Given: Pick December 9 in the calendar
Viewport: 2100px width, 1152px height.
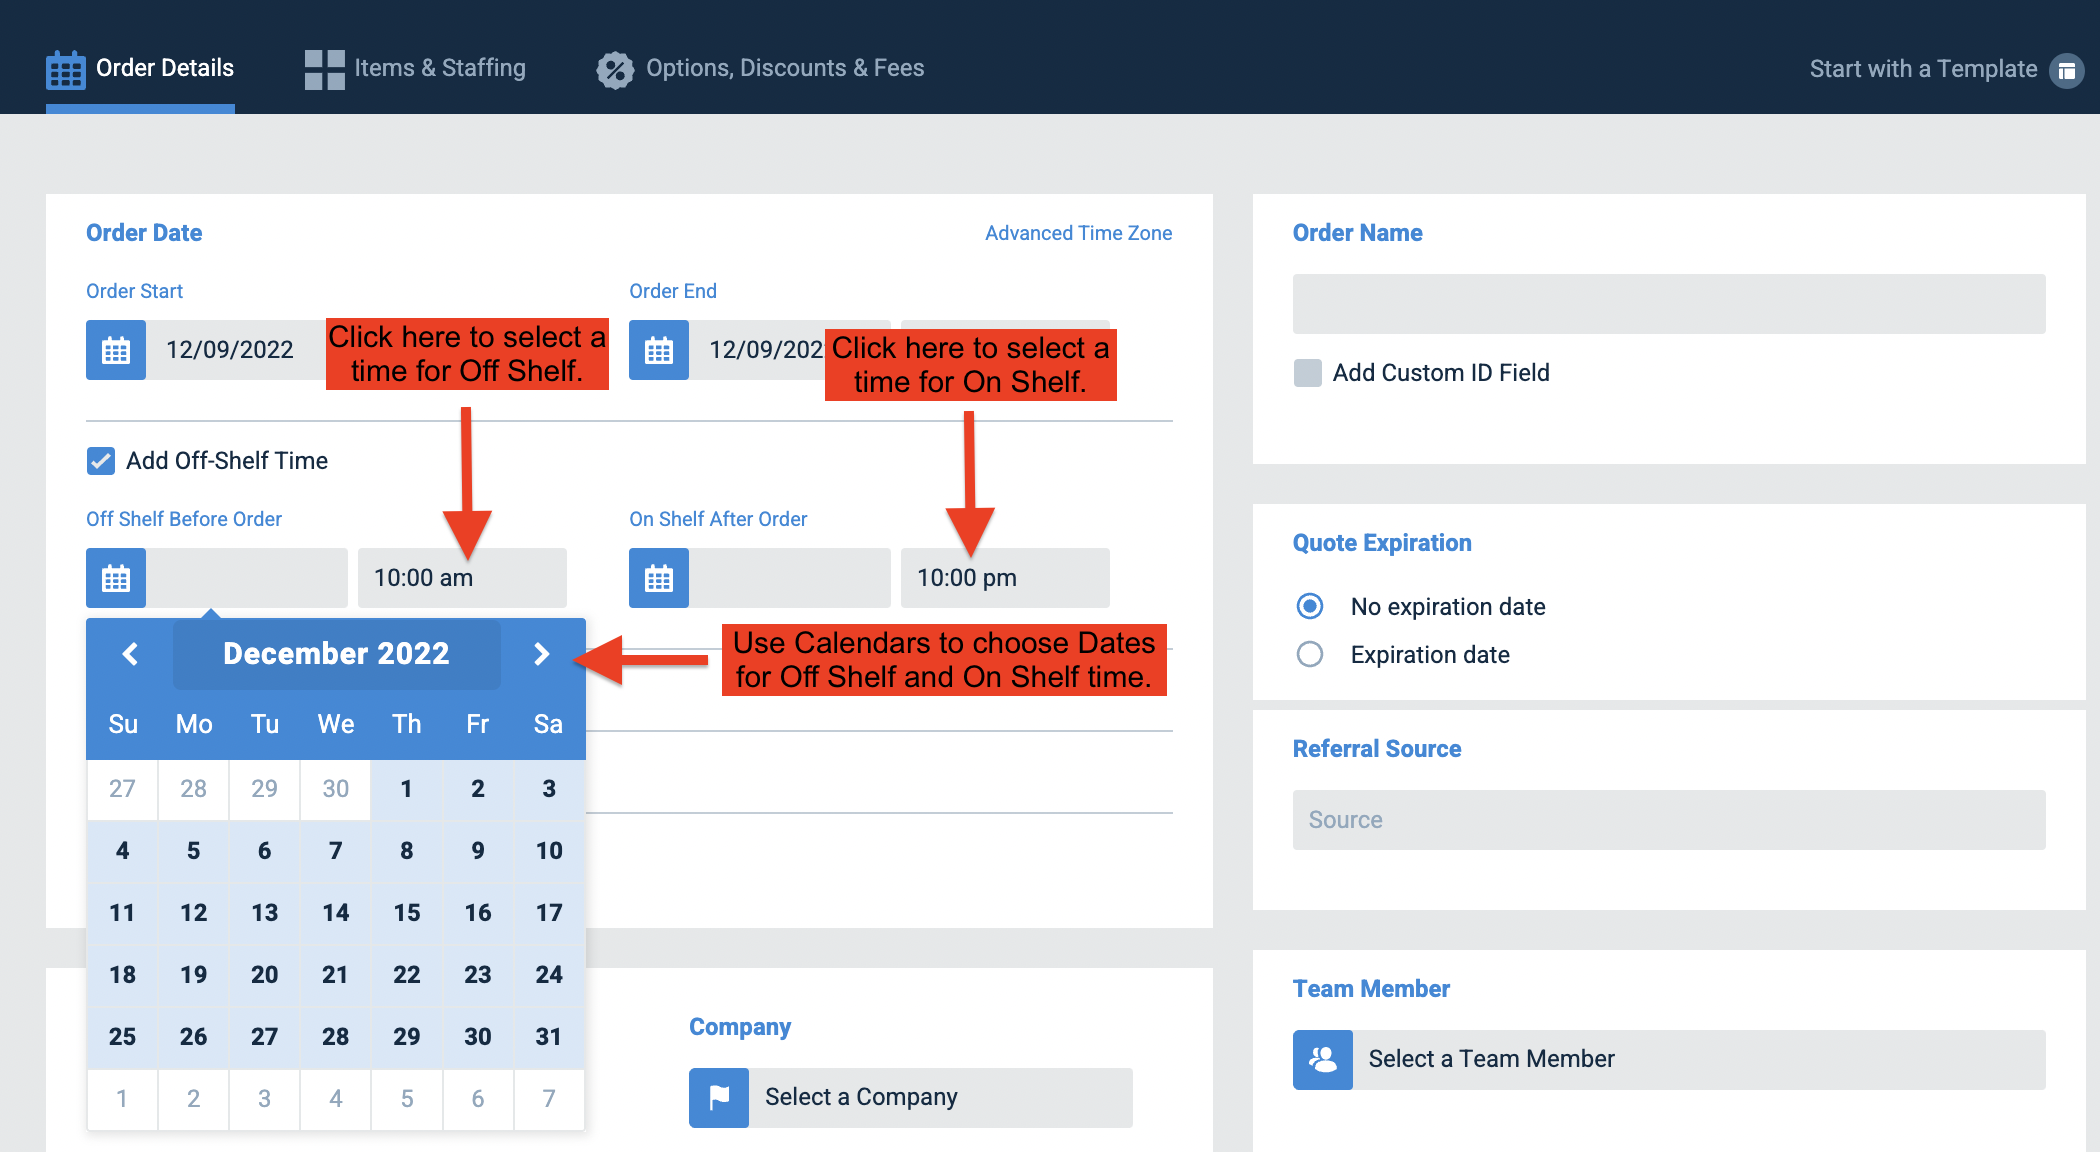Looking at the screenshot, I should tap(478, 851).
